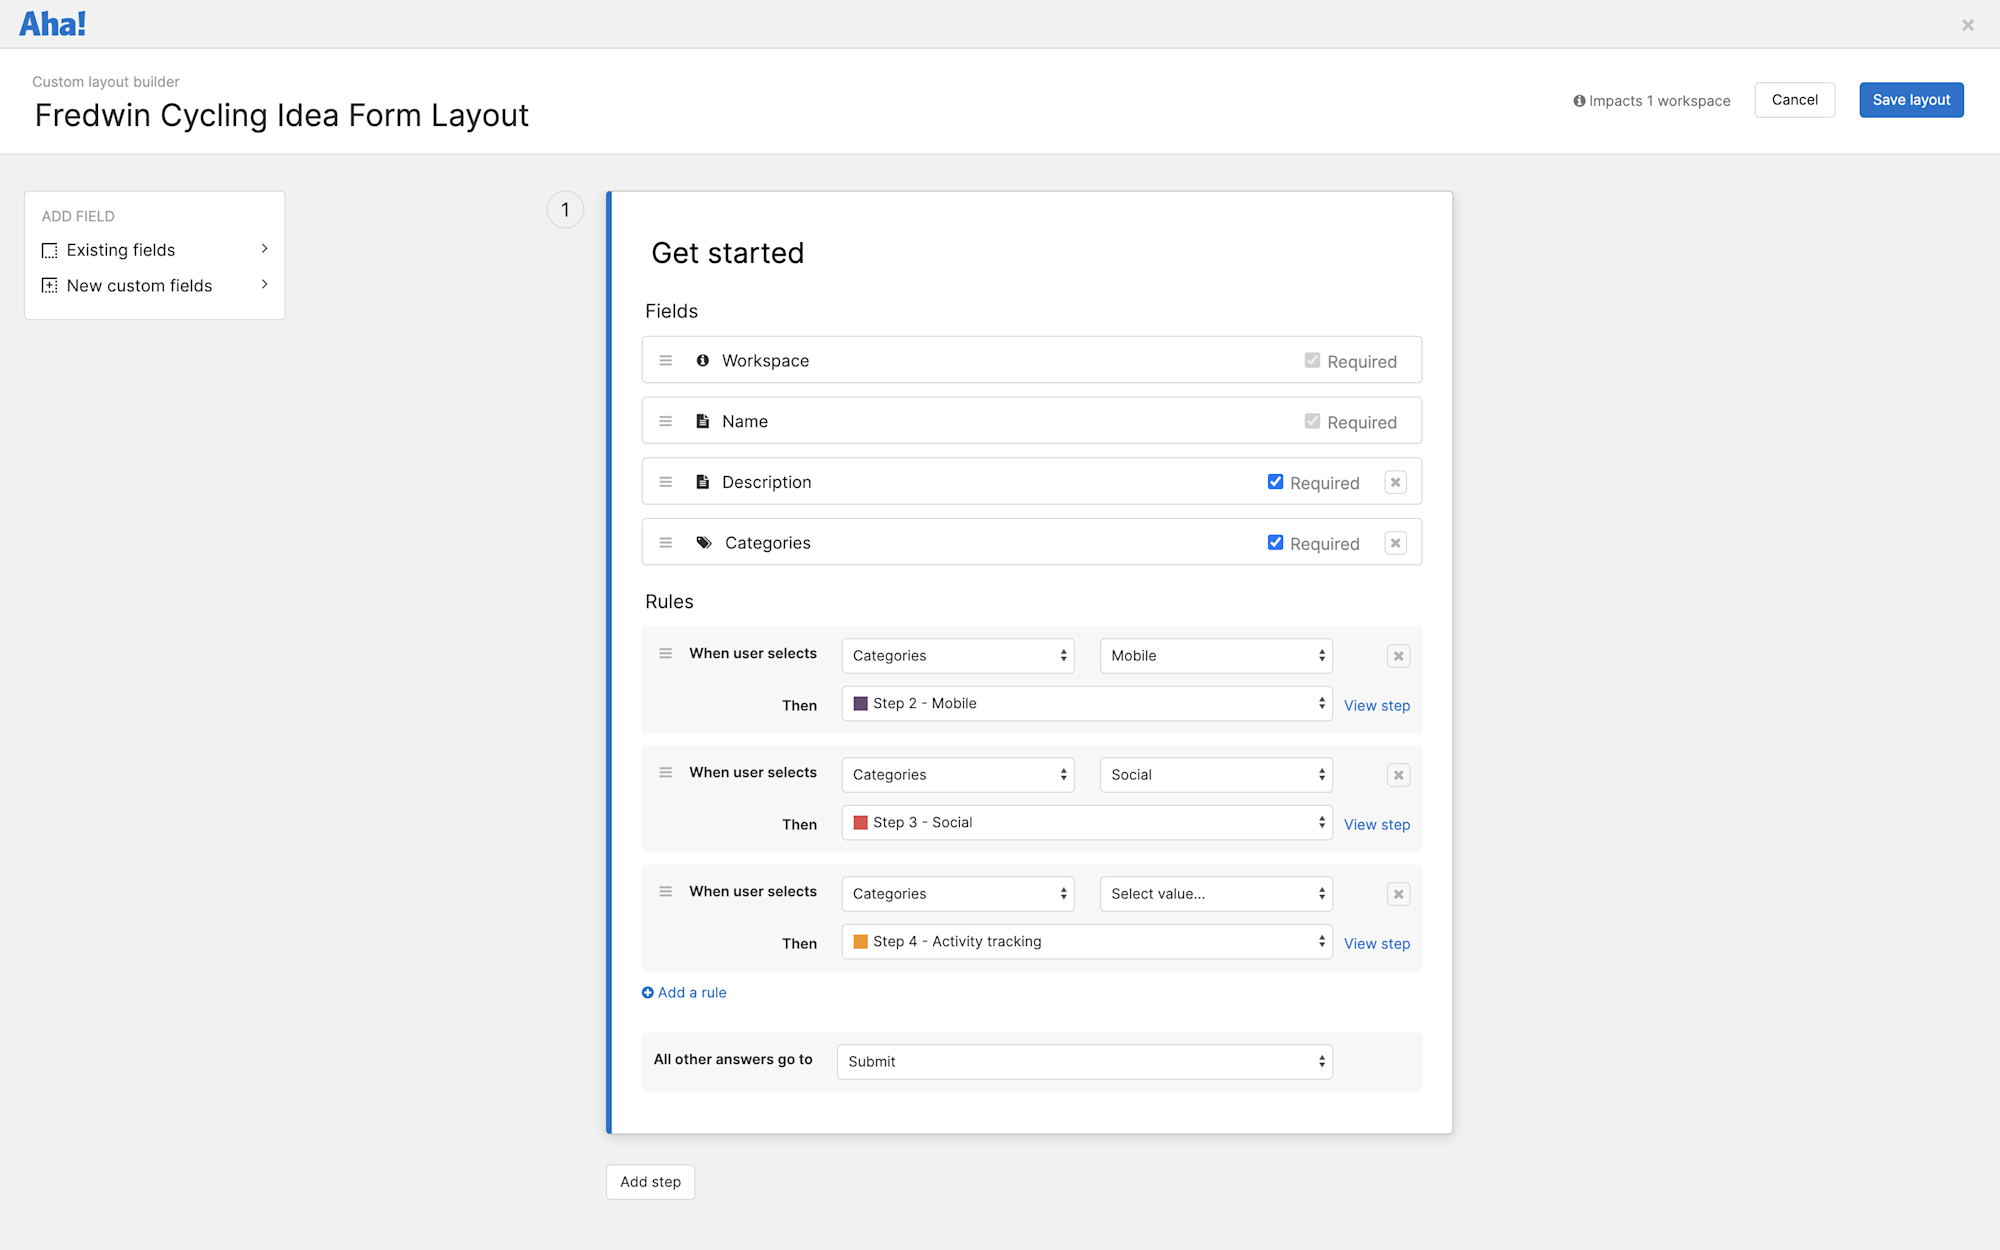Uncheck Required on the Categories field

point(1275,541)
